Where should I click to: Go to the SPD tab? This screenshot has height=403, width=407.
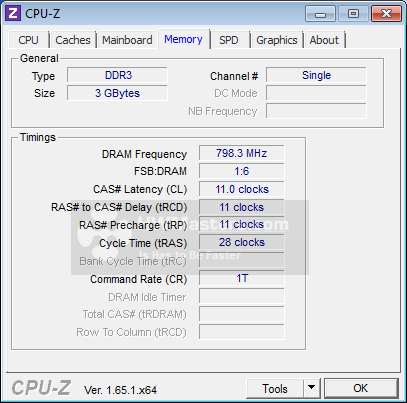[229, 40]
